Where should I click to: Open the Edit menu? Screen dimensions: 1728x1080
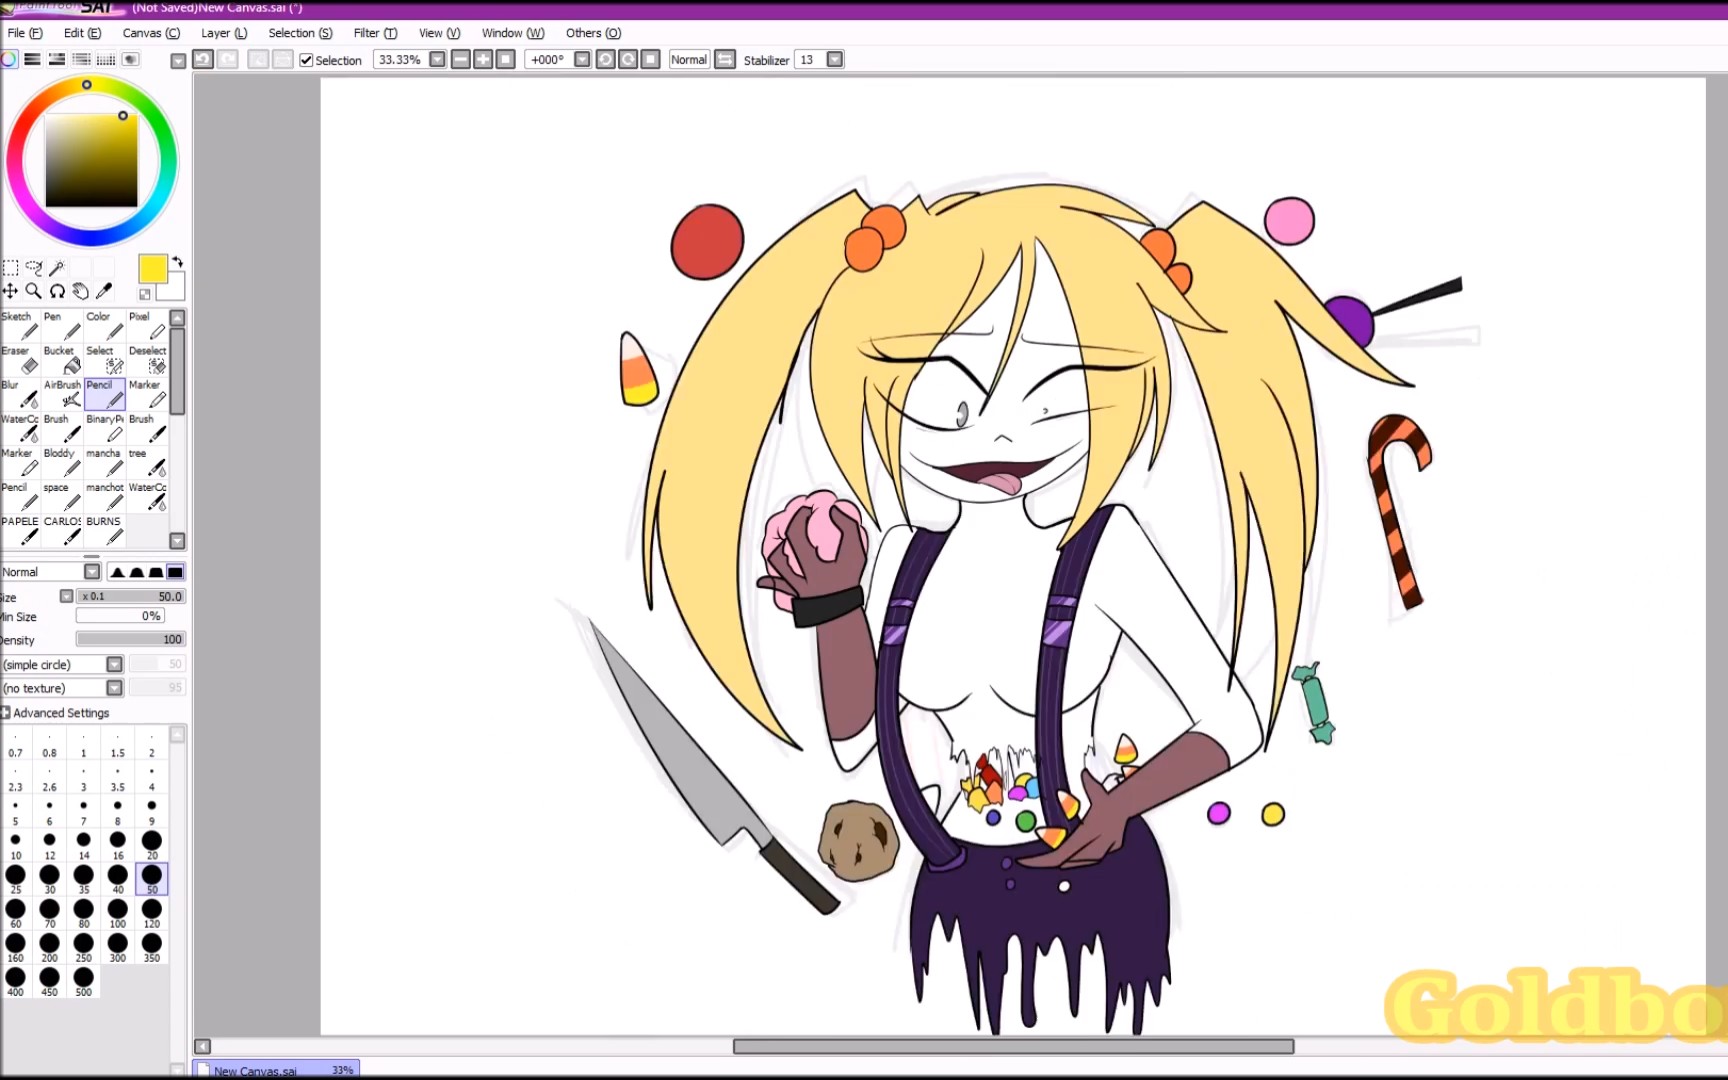[x=82, y=33]
